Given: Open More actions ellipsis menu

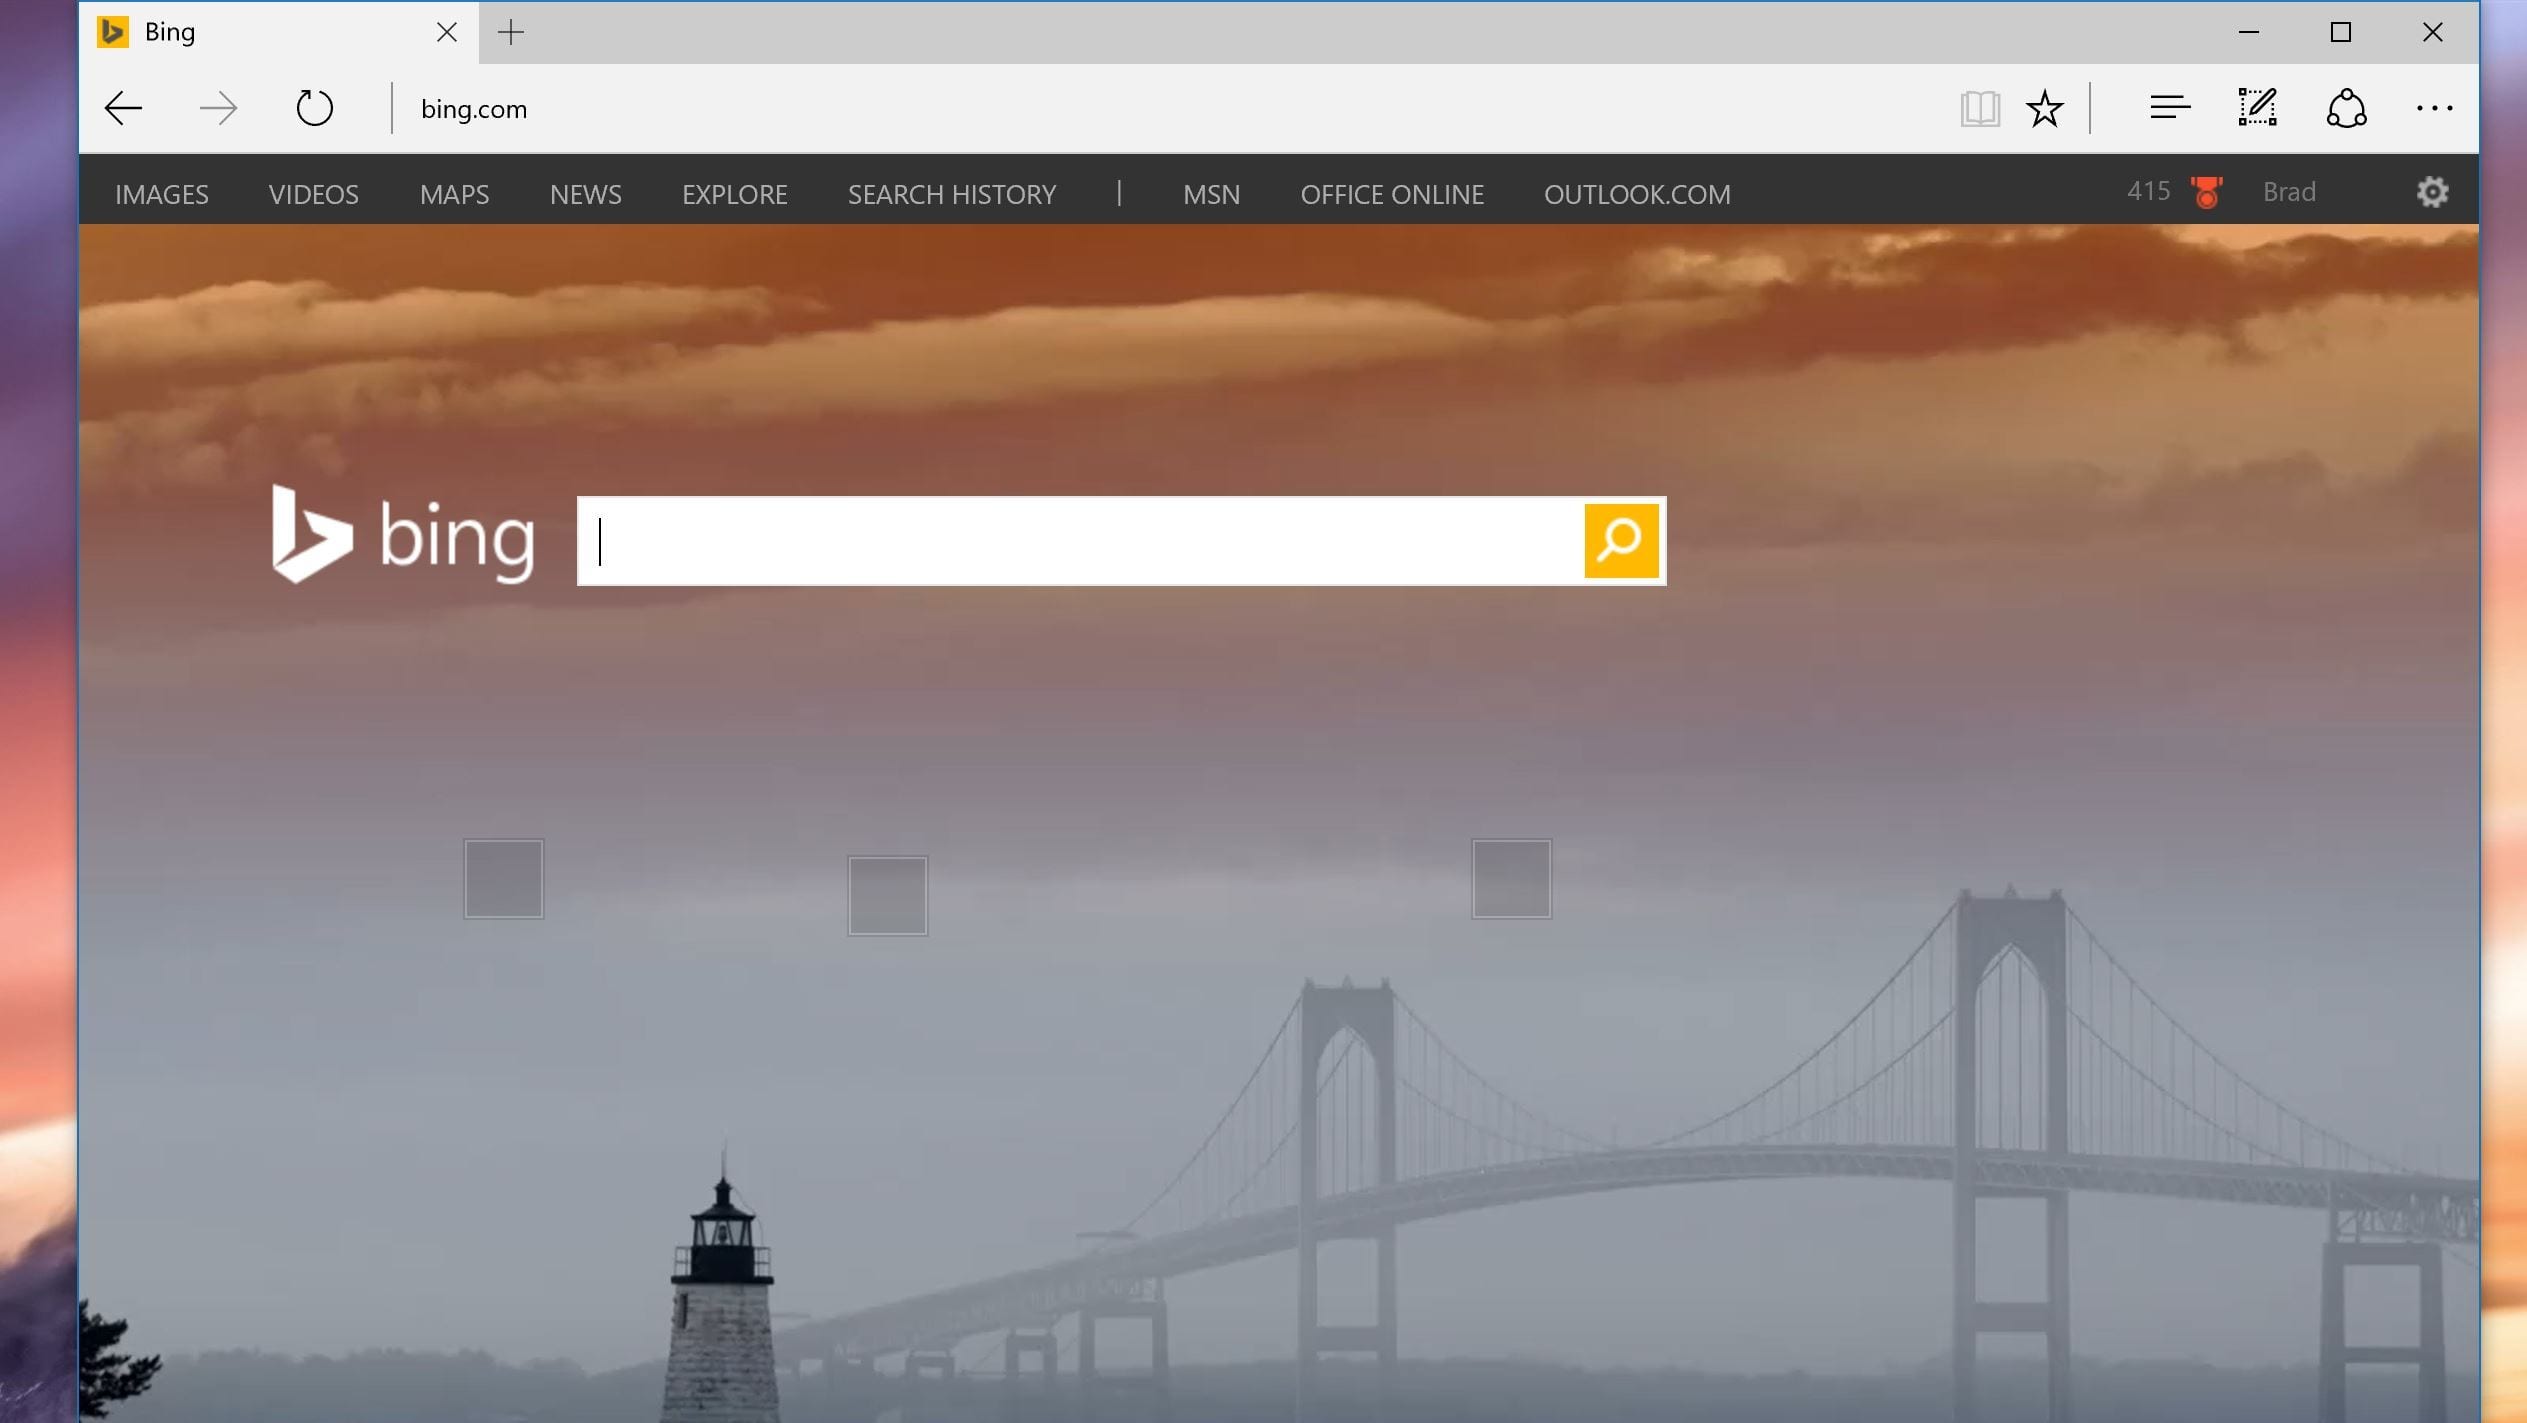Looking at the screenshot, I should click(x=2433, y=108).
